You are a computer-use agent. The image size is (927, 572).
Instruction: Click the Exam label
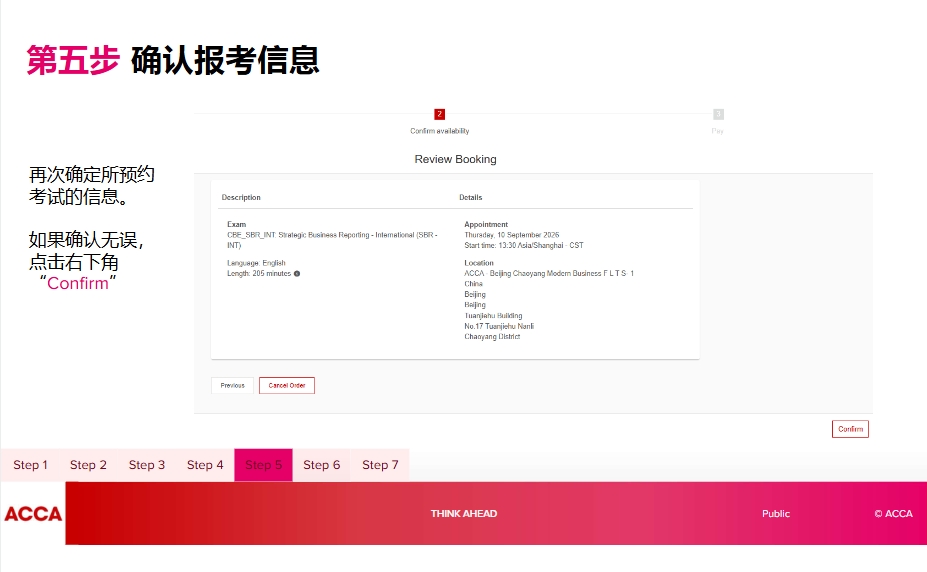[x=236, y=225]
